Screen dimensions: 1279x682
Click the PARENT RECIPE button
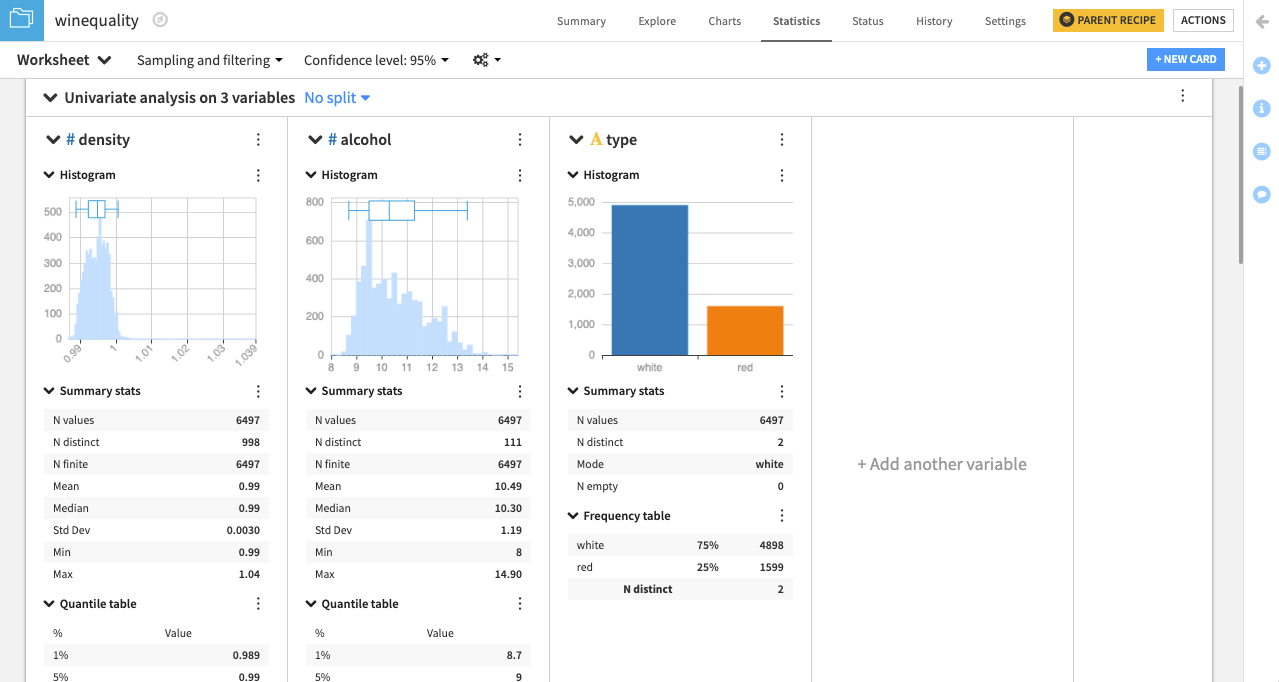click(1108, 19)
